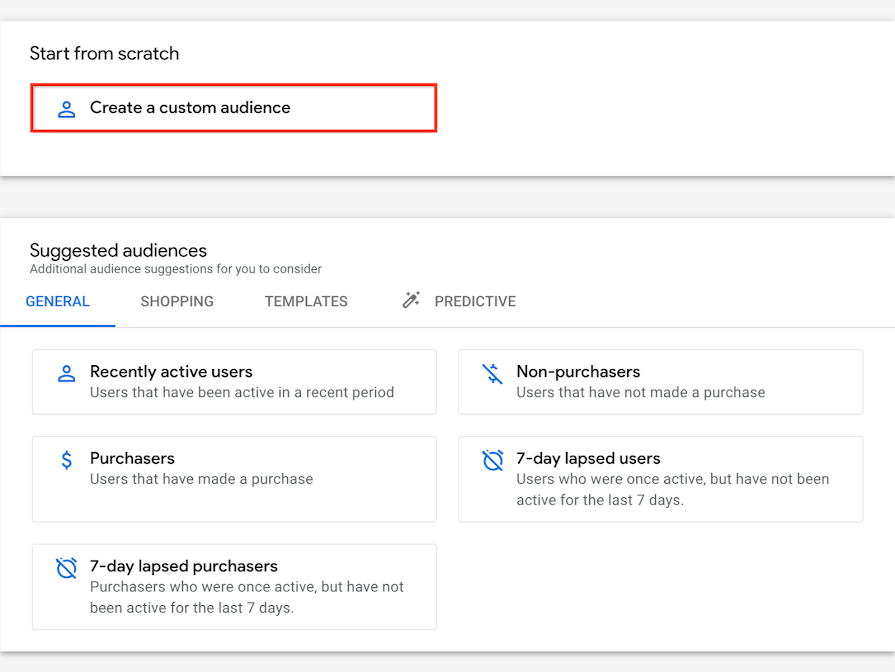895x672 pixels.
Task: Click the person icon in Recently active users
Action: click(67, 373)
